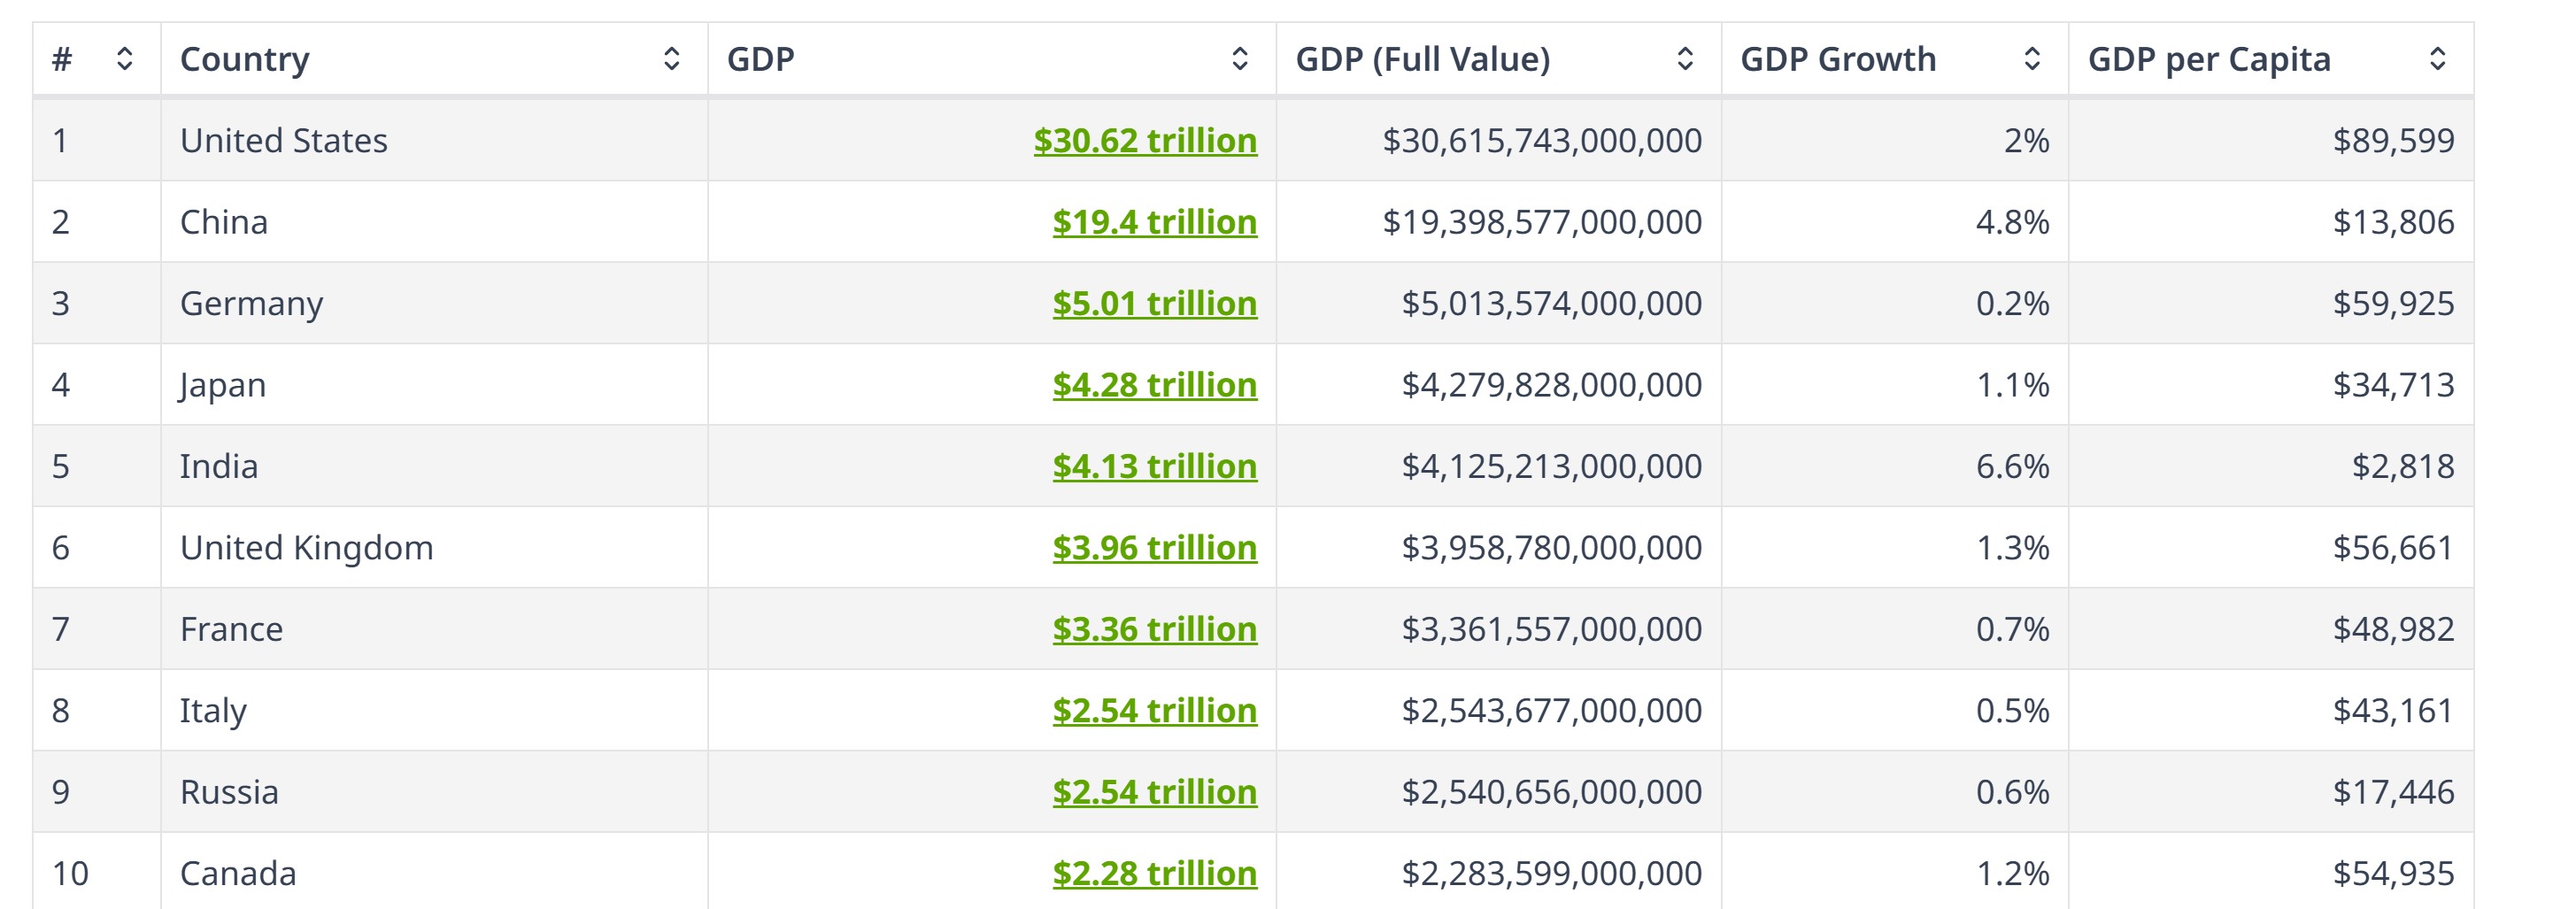Sort by GDP using sort arrows
2576x909 pixels.
coord(1240,59)
